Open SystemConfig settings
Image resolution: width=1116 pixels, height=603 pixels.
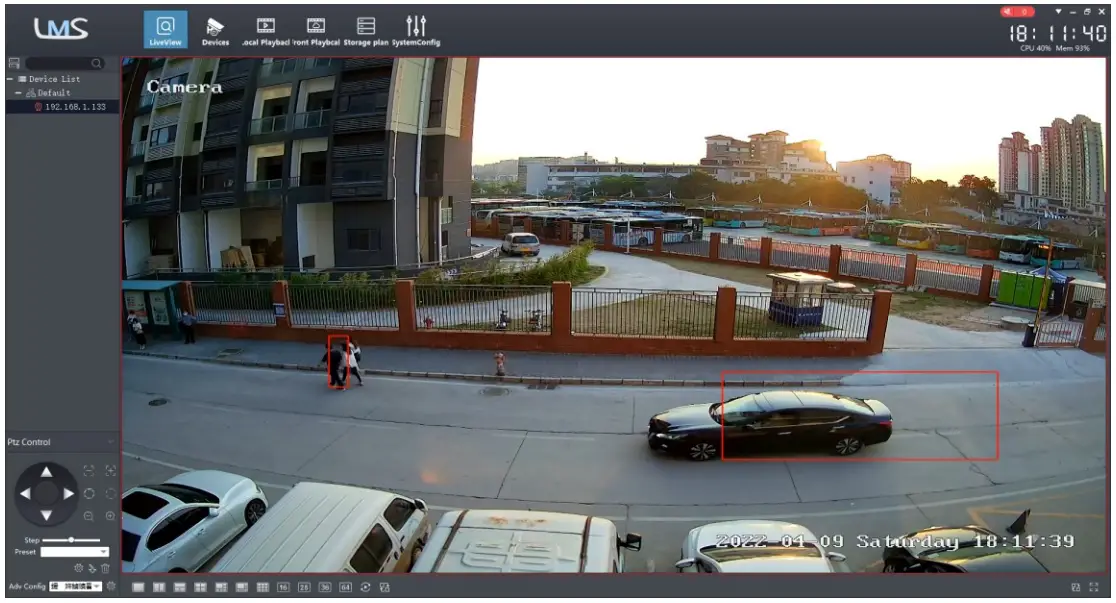click(x=416, y=31)
